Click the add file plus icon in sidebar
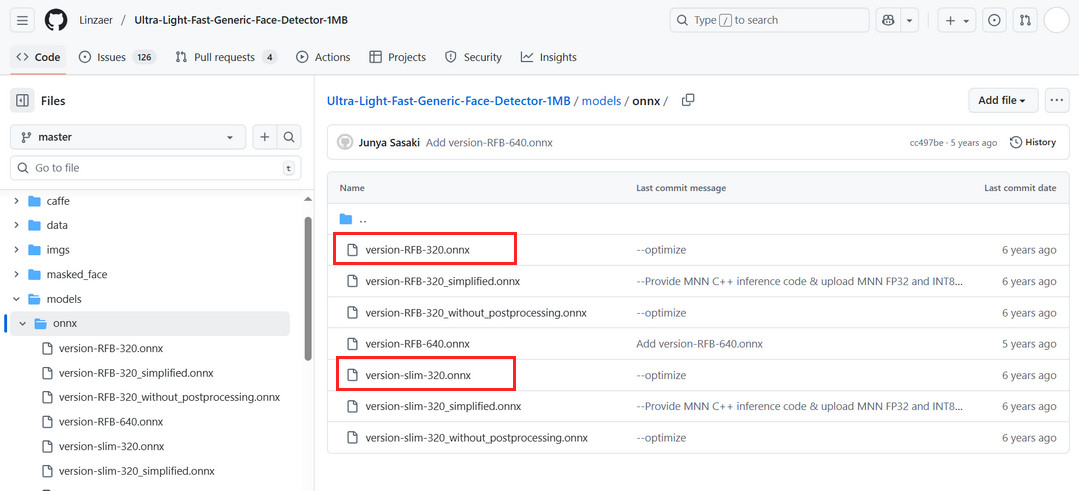The image size is (1079, 491). click(265, 137)
